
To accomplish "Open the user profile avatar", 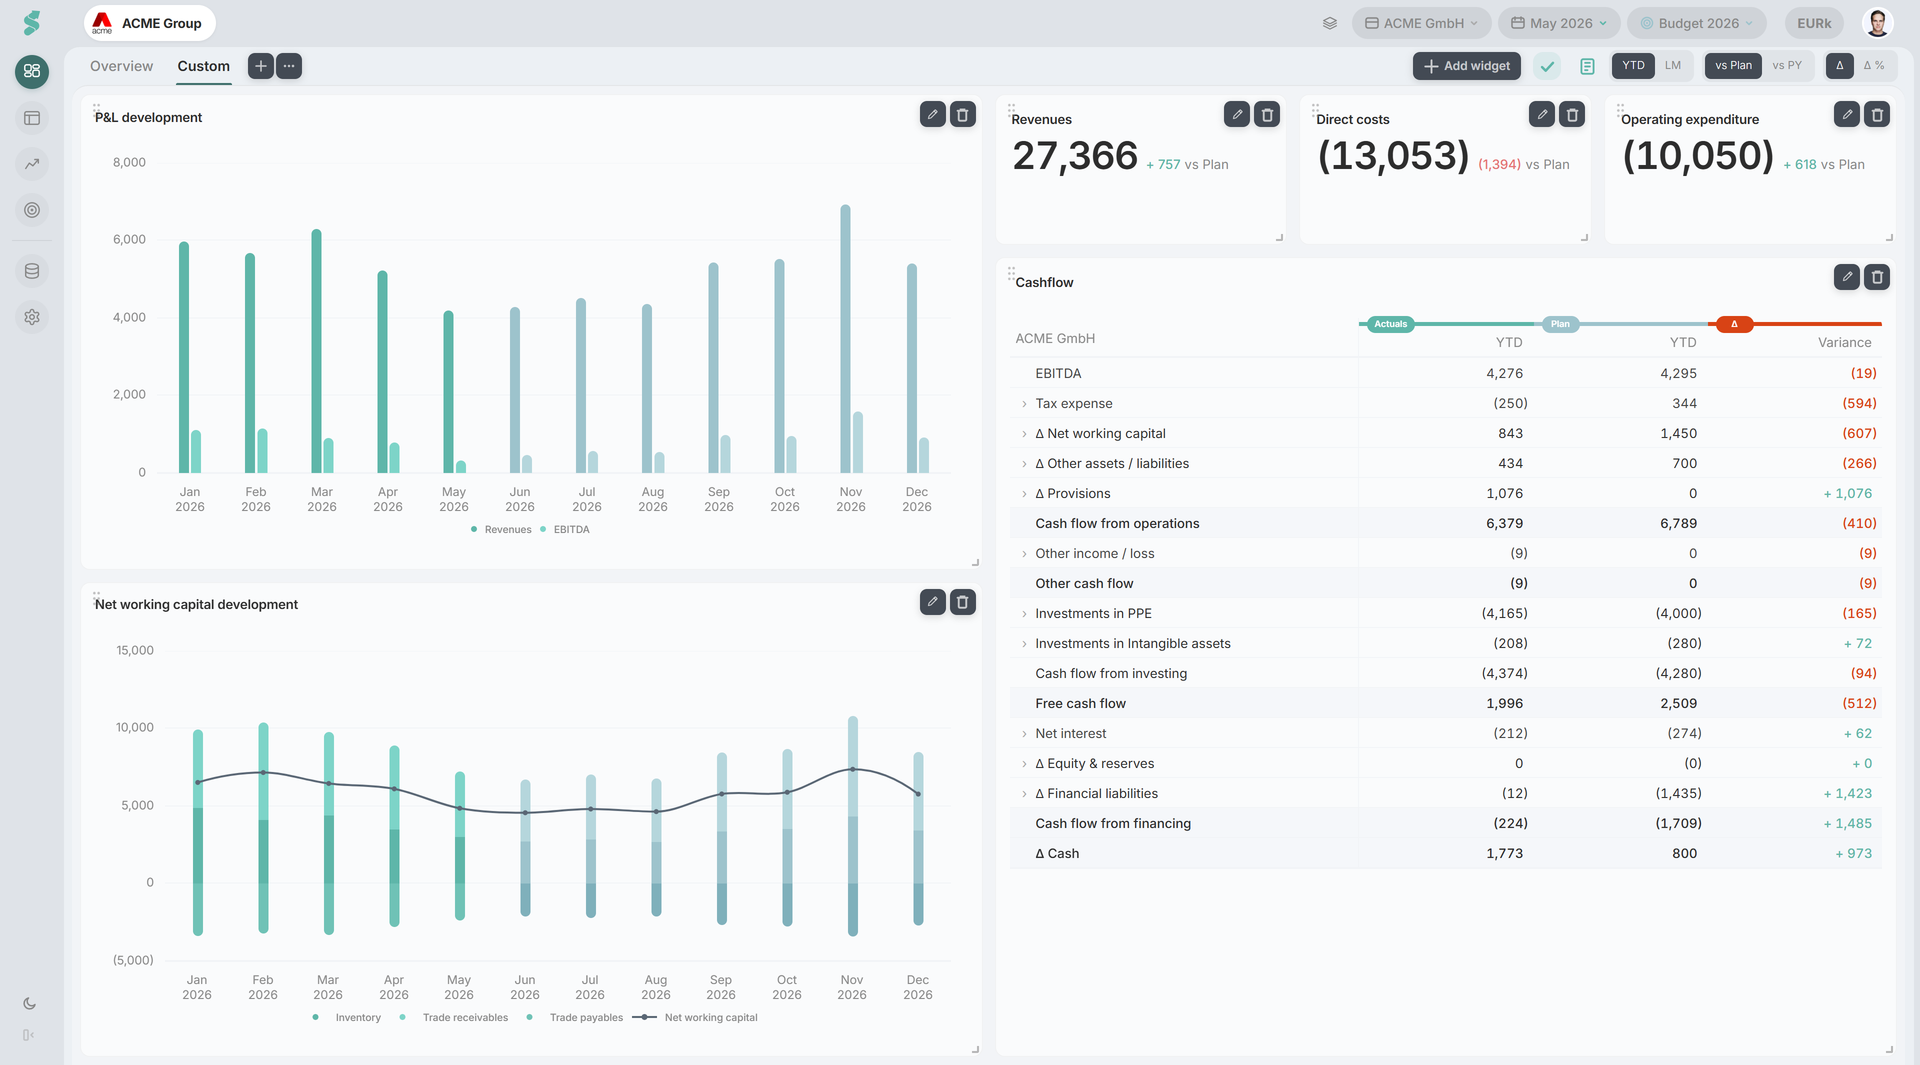I will pos(1877,23).
